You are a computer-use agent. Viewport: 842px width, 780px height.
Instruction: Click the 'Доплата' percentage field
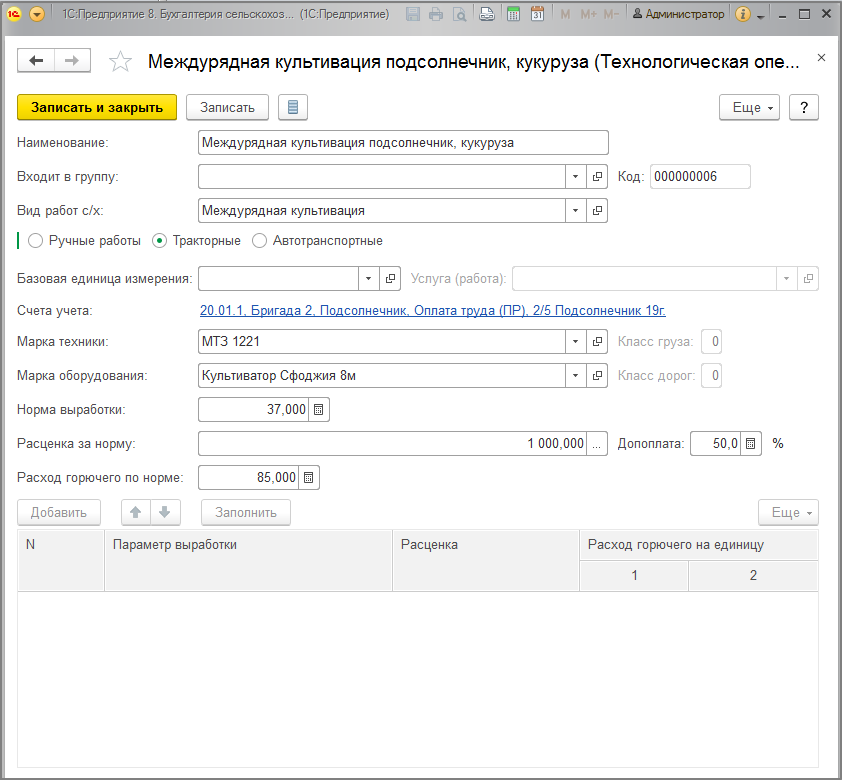(716, 443)
